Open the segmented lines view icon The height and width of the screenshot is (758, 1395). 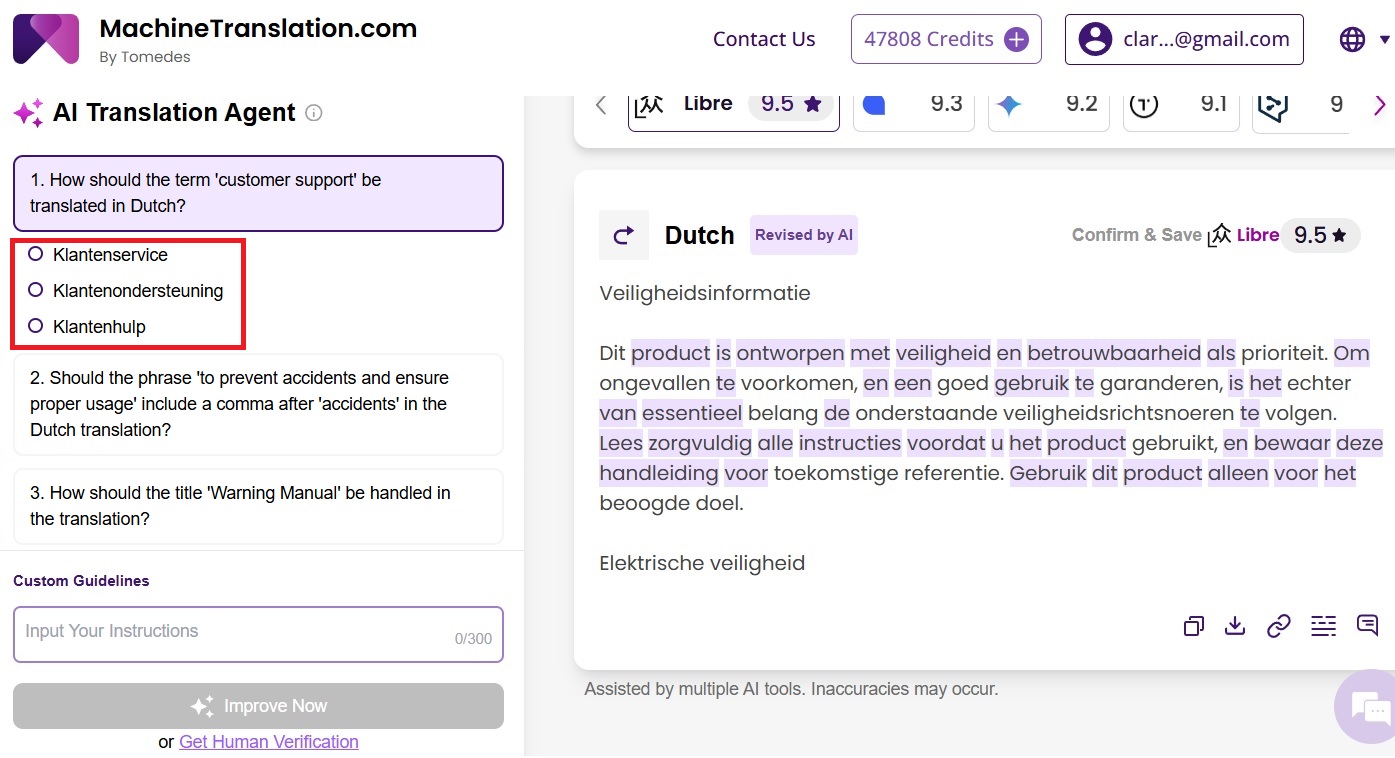1323,626
